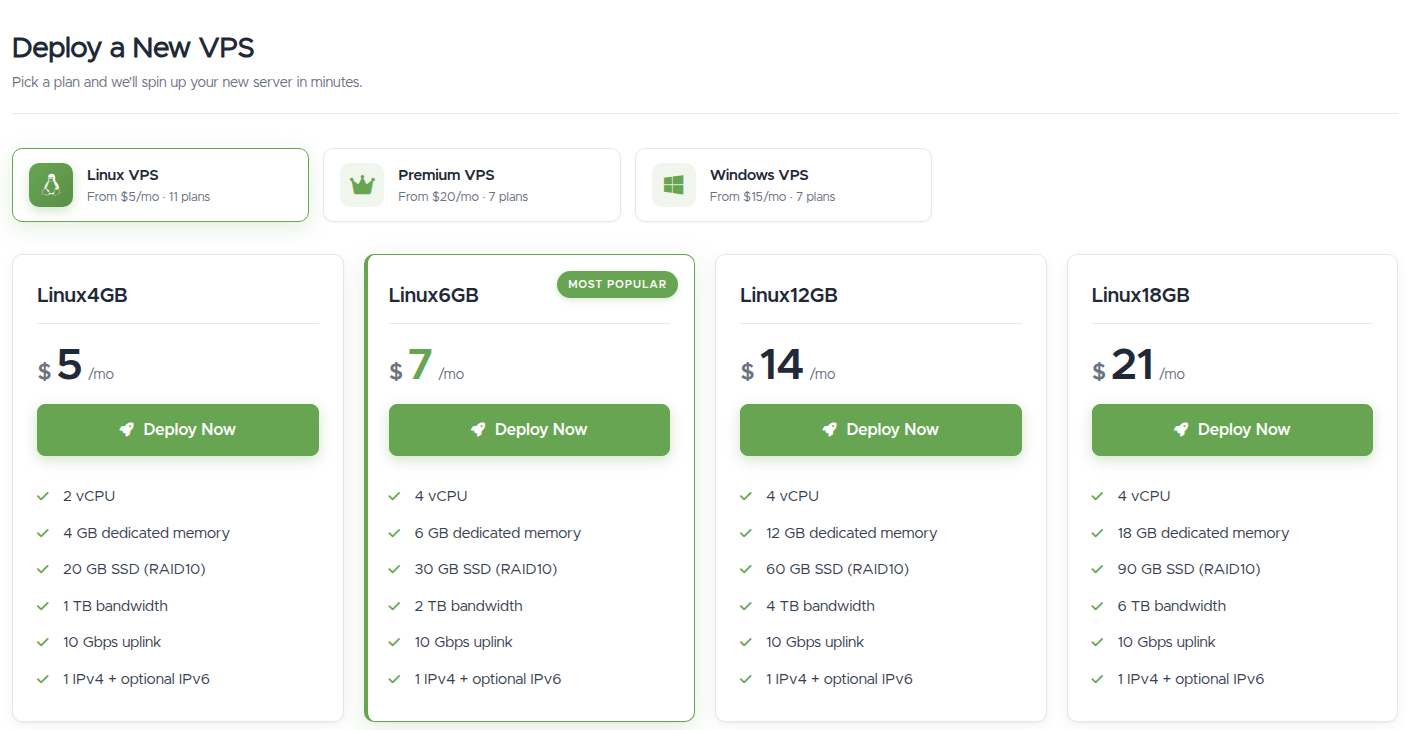Click the $7 /mo price
The image size is (1416, 730).
pyautogui.click(x=427, y=366)
